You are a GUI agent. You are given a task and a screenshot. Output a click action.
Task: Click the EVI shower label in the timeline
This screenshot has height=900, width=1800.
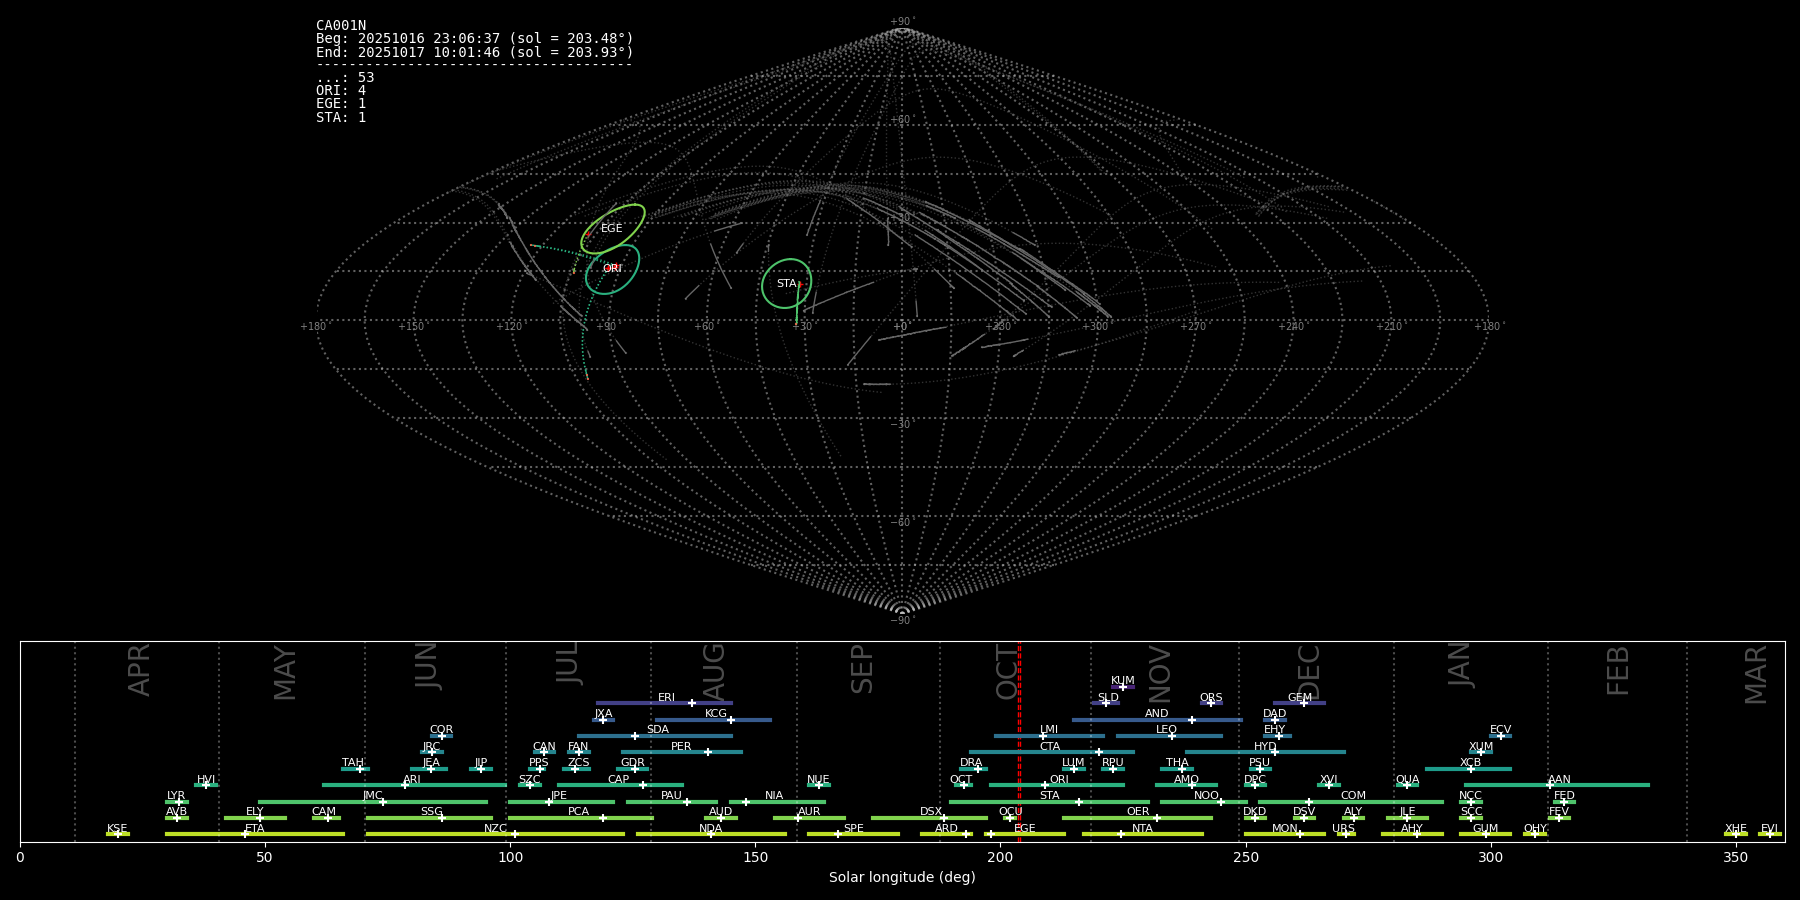point(1770,829)
